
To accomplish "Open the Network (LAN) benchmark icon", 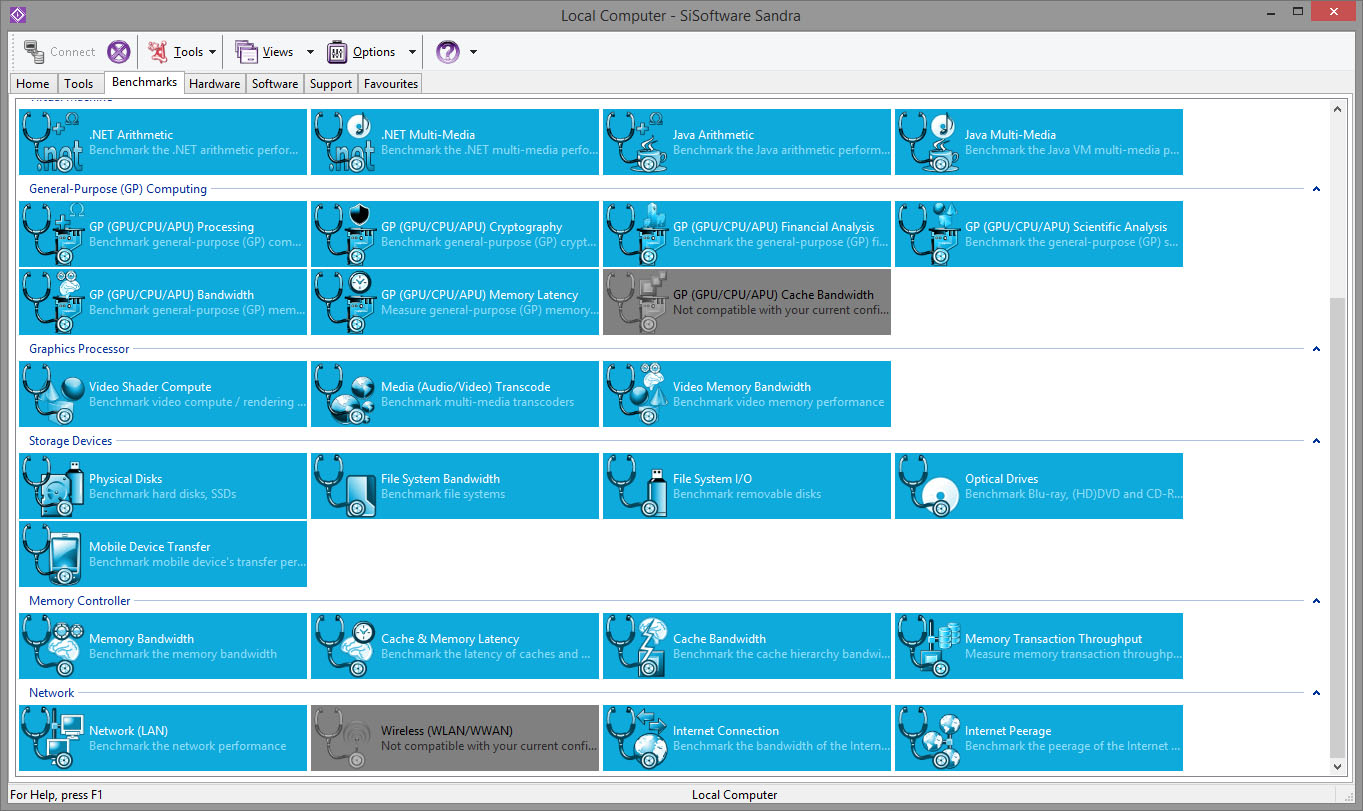I will click(x=53, y=738).
